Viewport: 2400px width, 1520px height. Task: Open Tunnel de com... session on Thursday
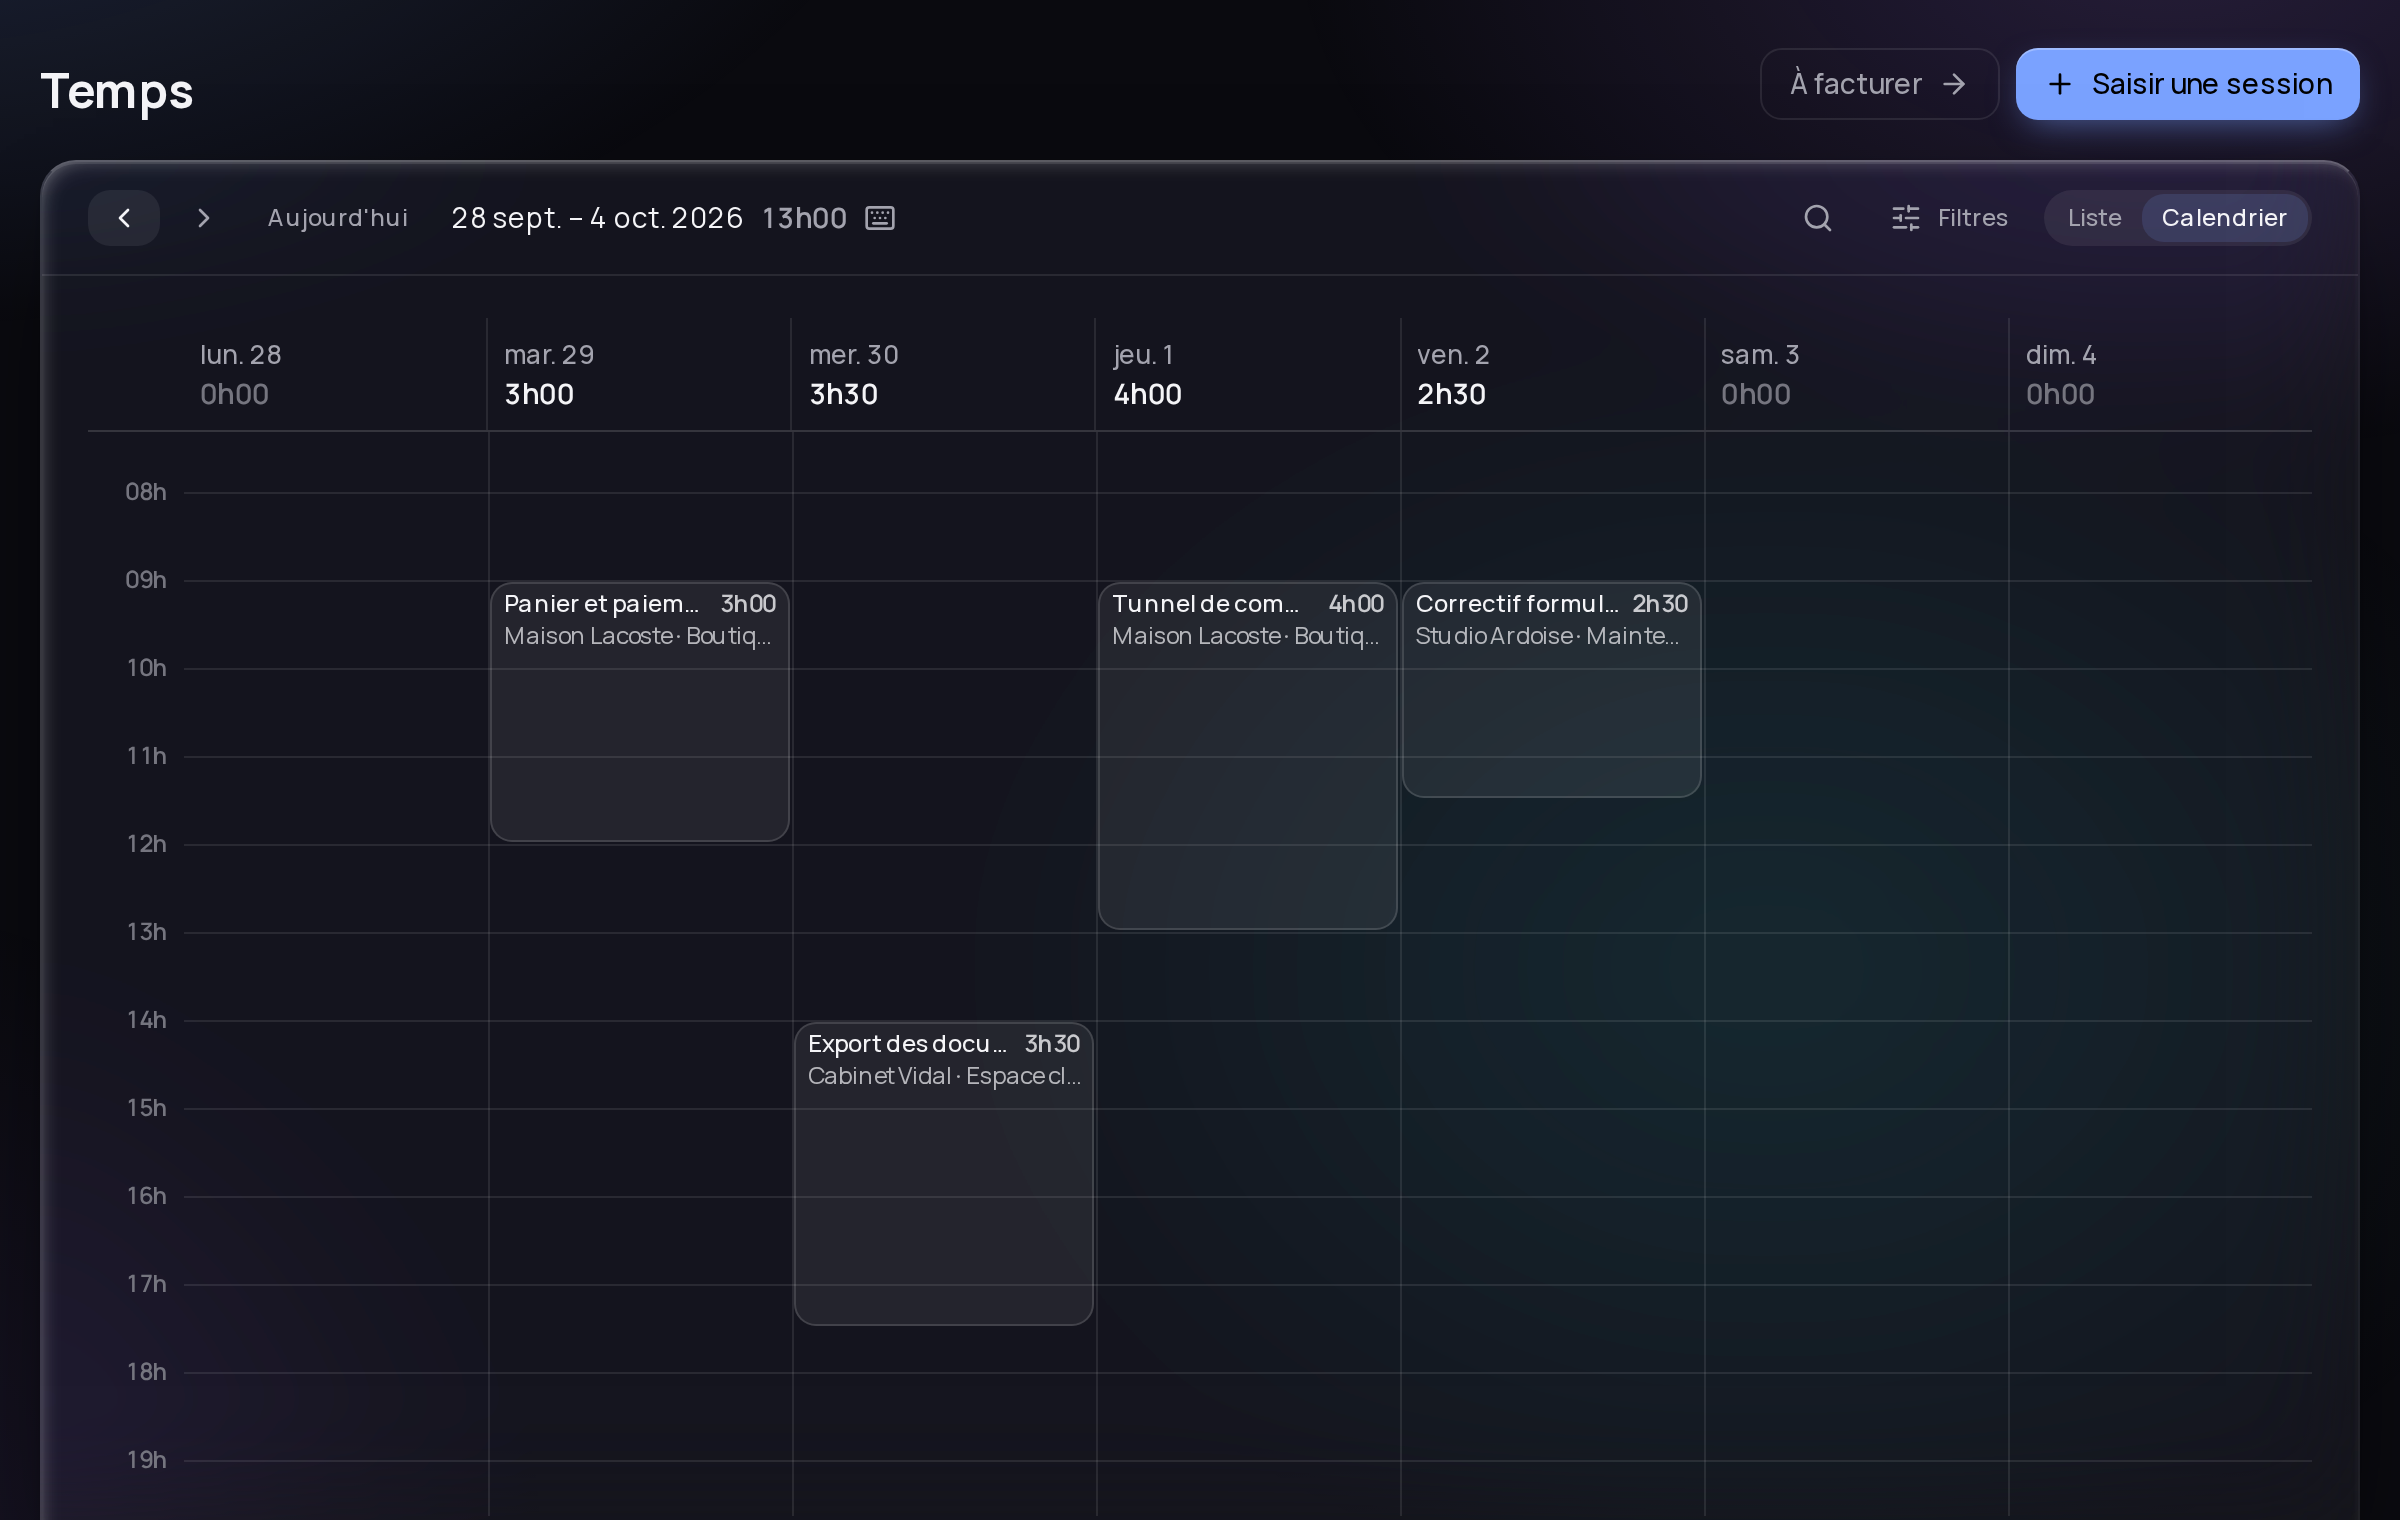(x=1248, y=756)
